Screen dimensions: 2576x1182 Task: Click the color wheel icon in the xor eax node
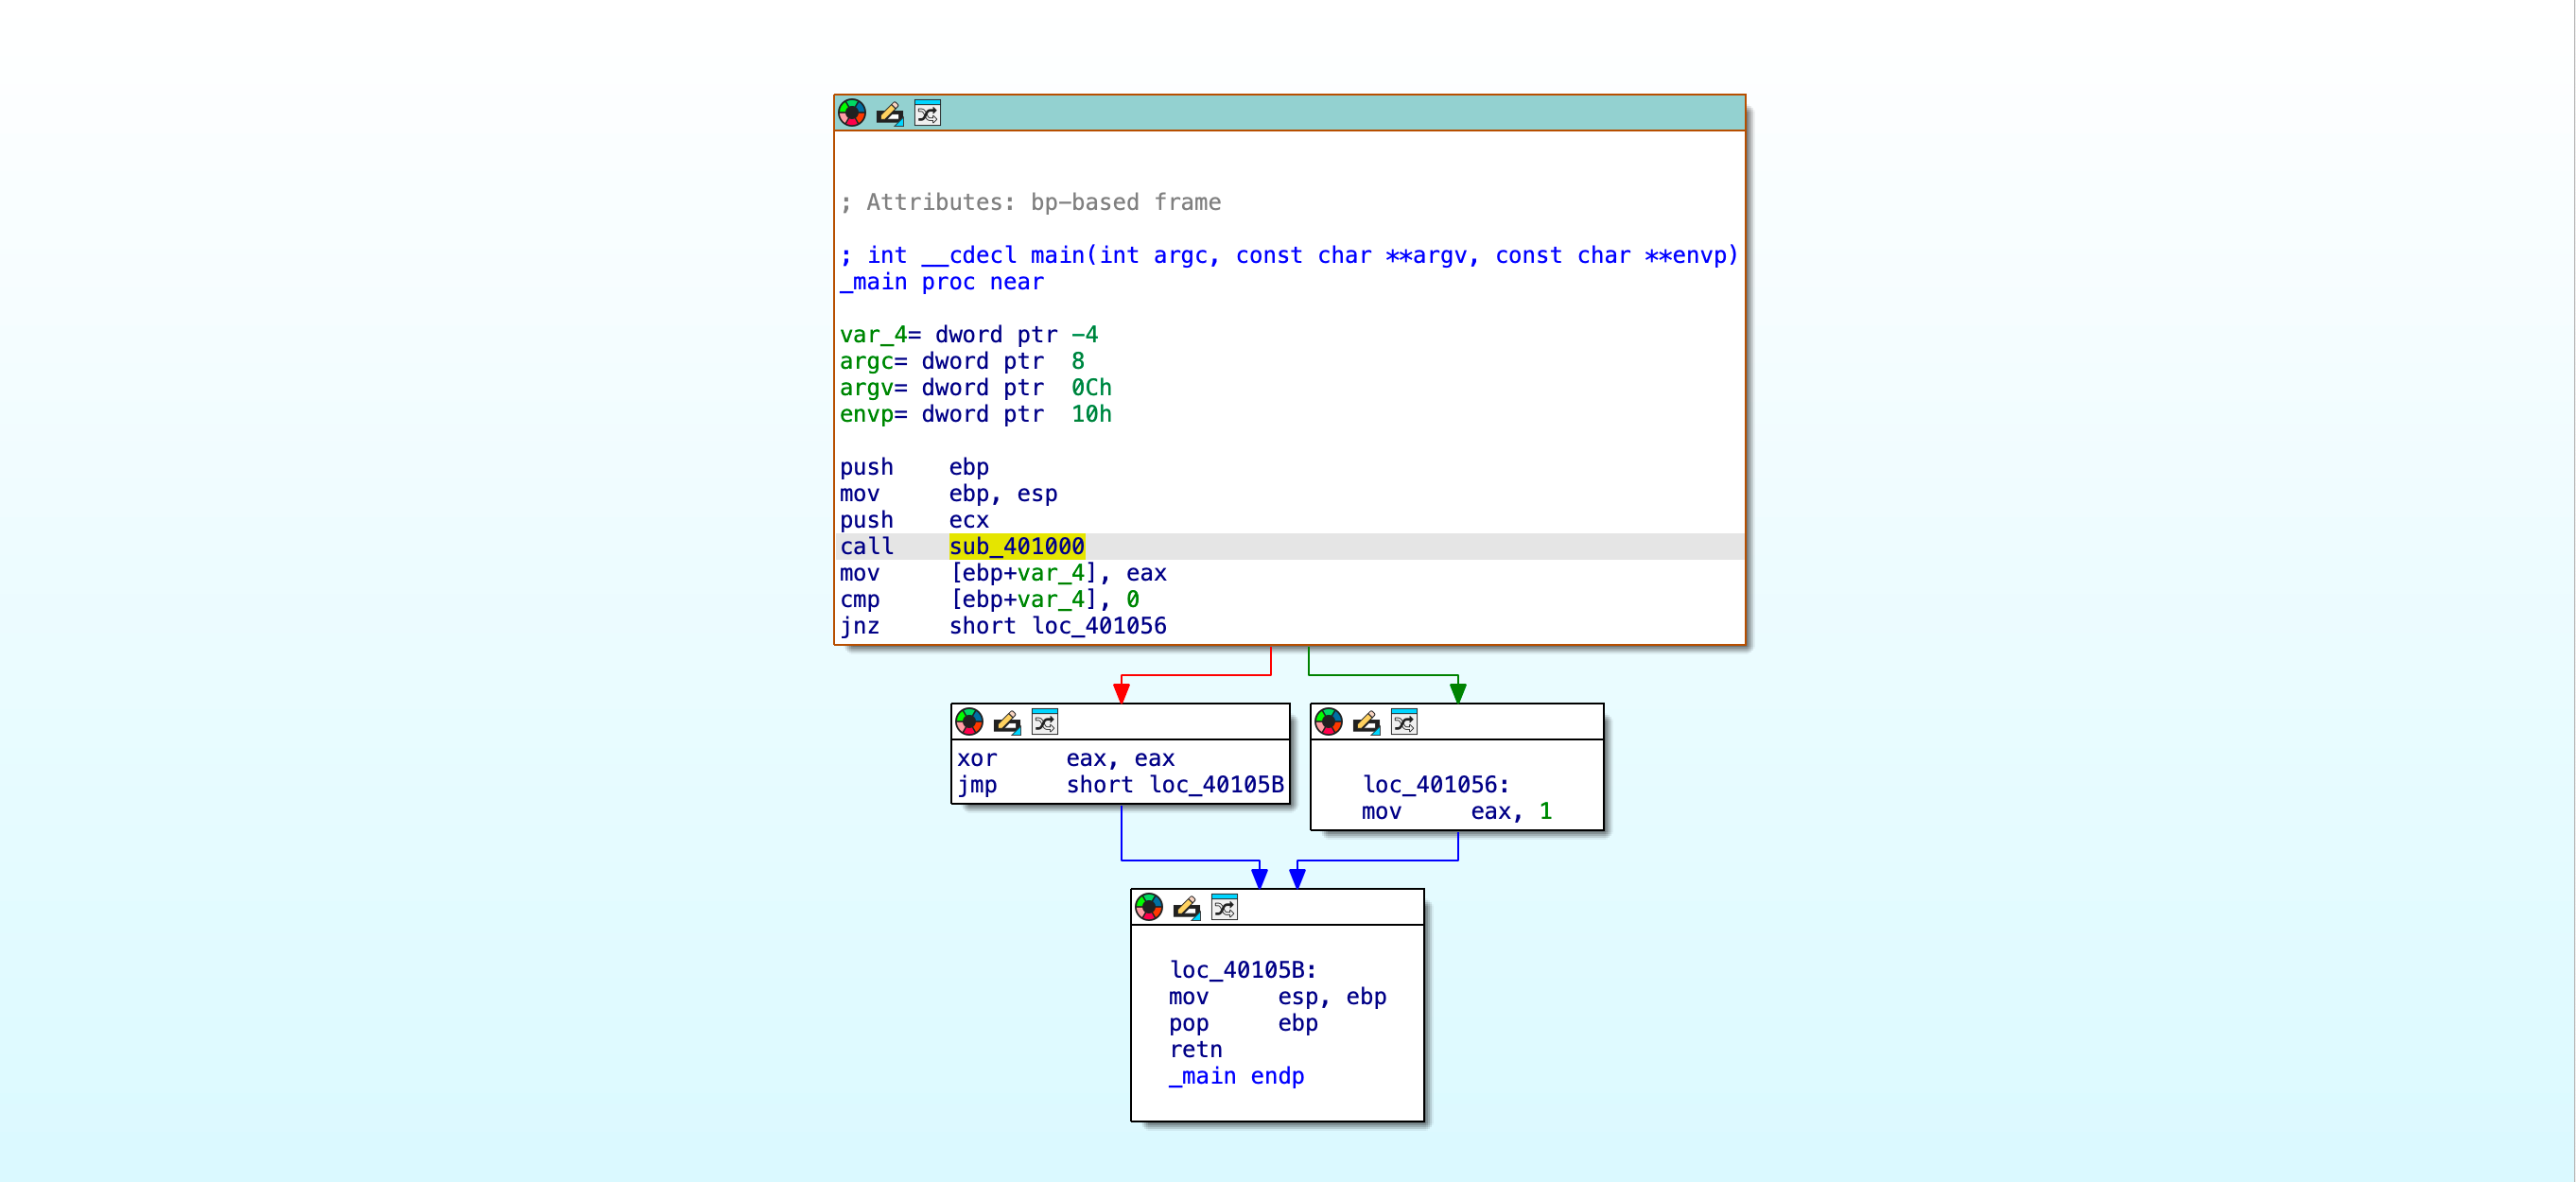[969, 722]
